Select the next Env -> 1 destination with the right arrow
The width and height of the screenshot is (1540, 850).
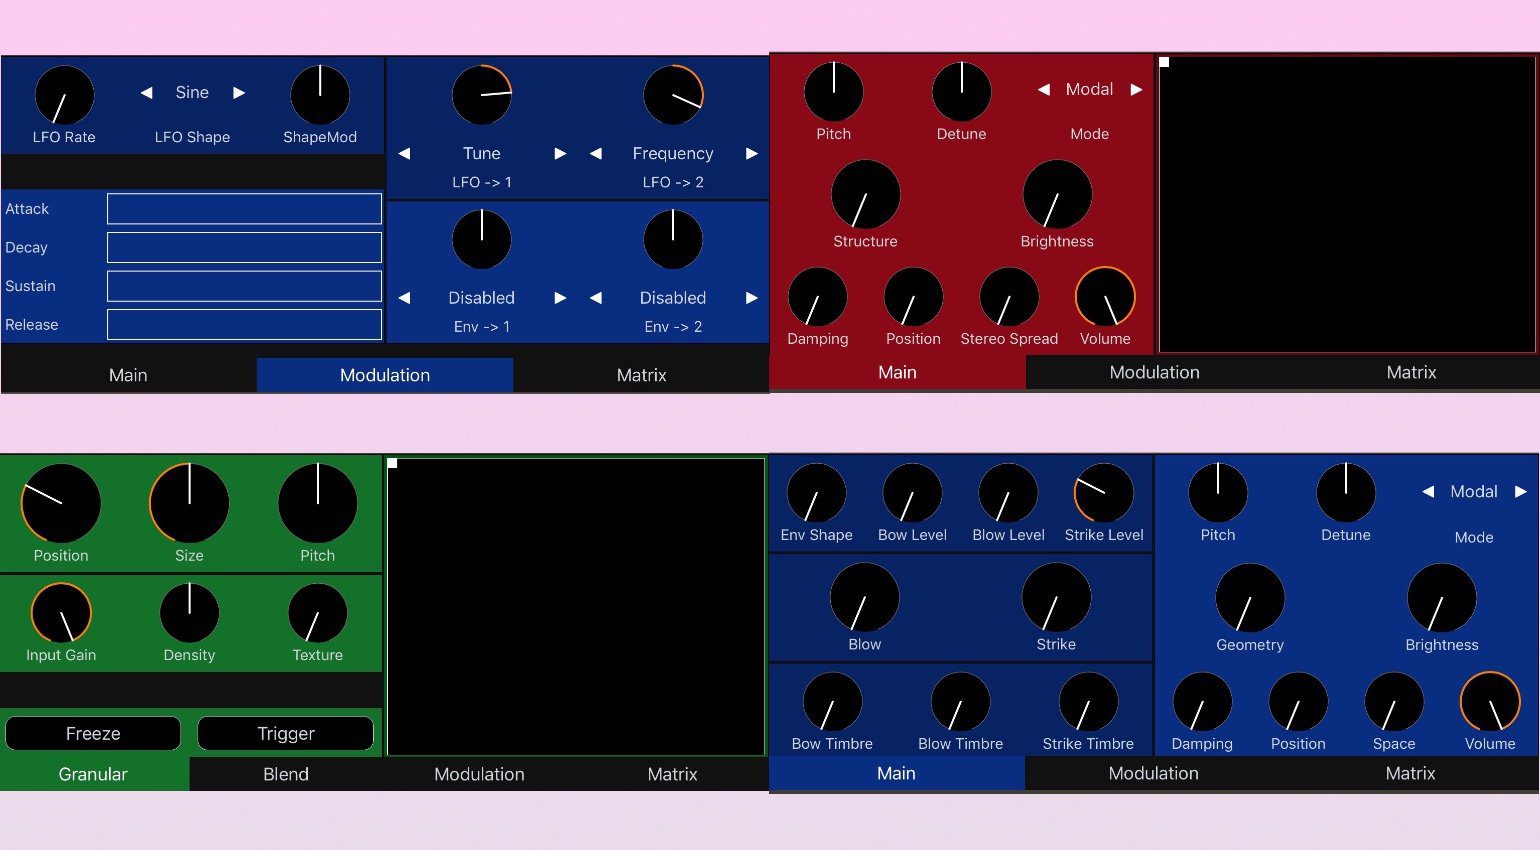[560, 298]
